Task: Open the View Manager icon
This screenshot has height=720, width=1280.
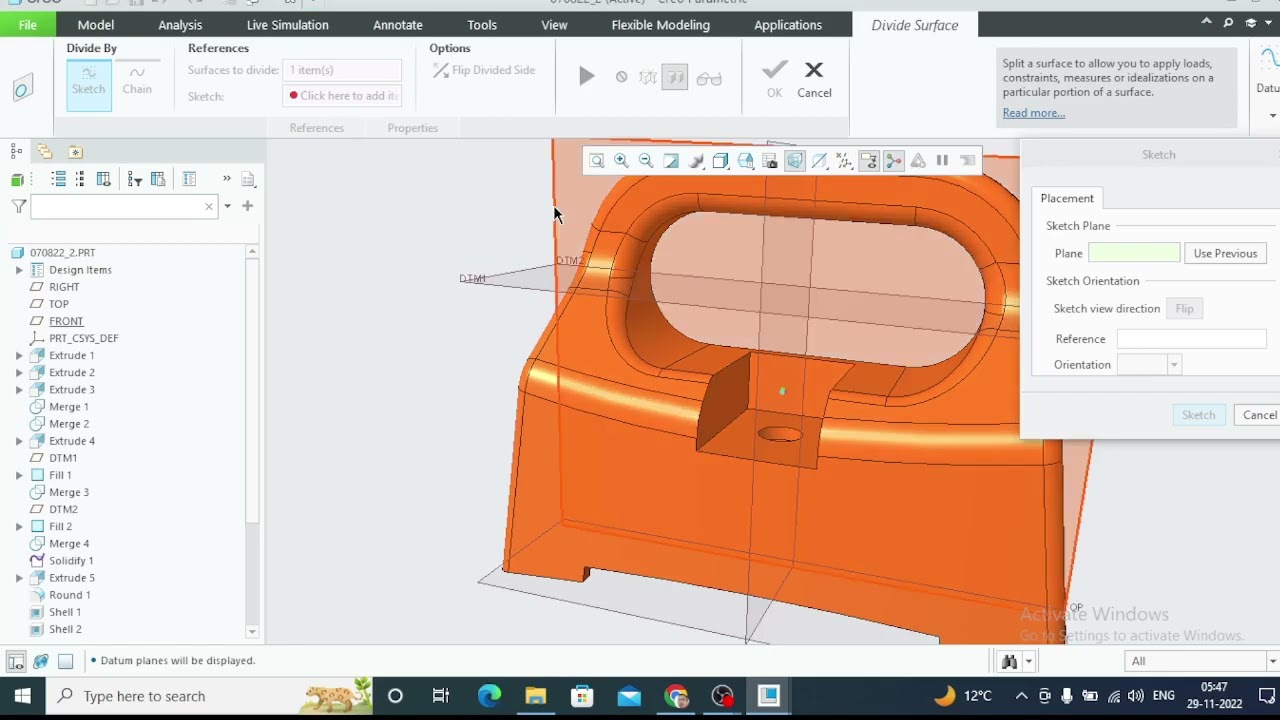Action: 770,161
